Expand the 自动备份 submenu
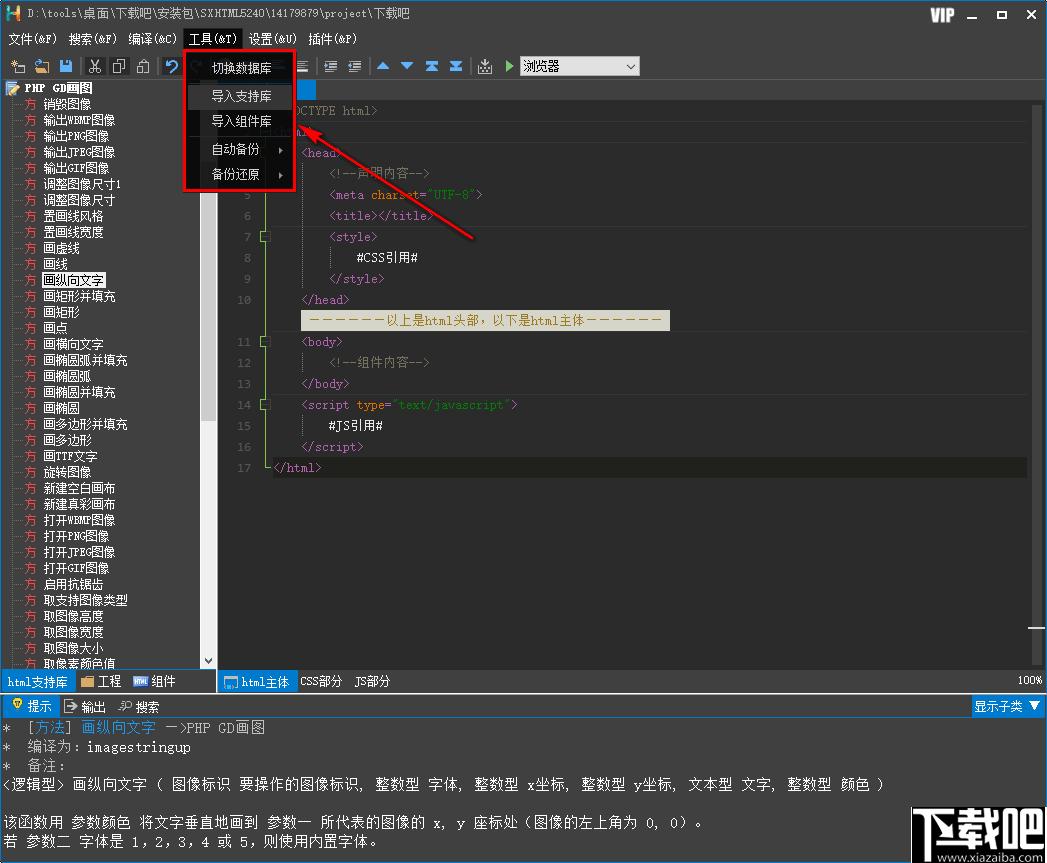 click(x=240, y=150)
